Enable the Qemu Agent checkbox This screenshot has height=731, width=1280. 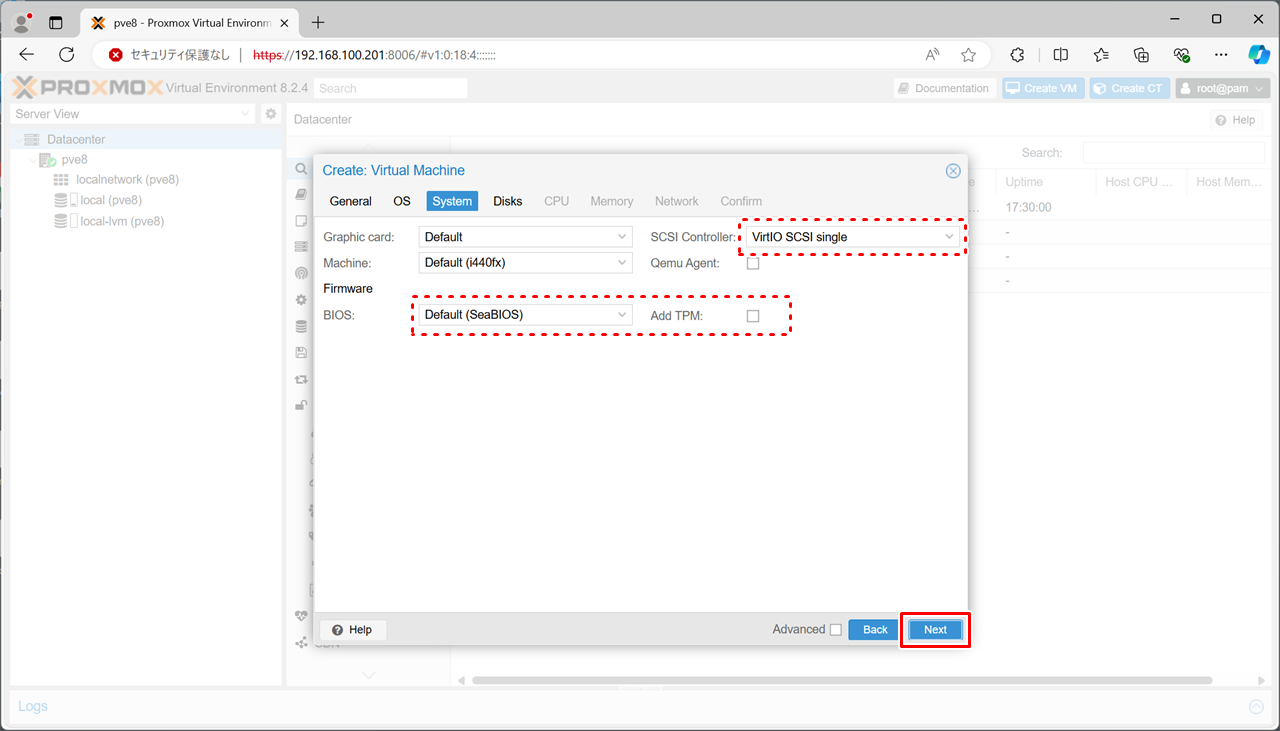[x=753, y=263]
